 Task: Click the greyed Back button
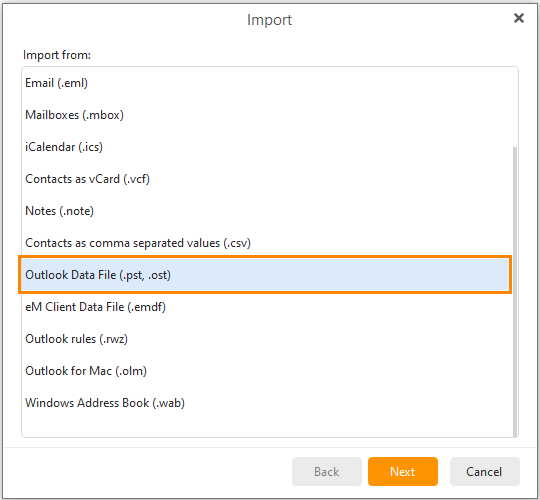[x=326, y=471]
